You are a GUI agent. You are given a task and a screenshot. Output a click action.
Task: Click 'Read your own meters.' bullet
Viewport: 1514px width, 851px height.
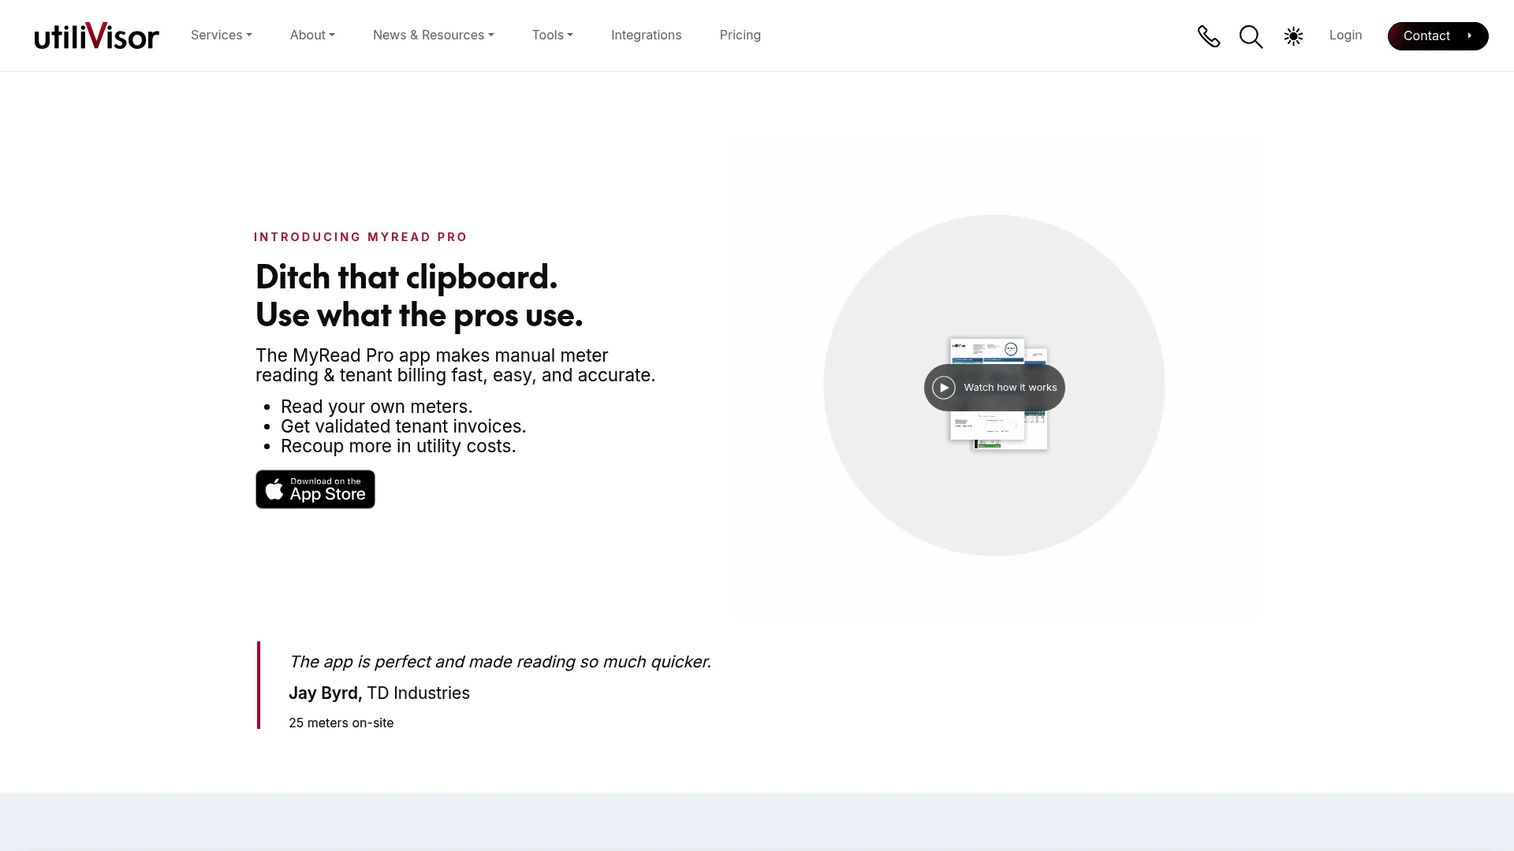(376, 407)
